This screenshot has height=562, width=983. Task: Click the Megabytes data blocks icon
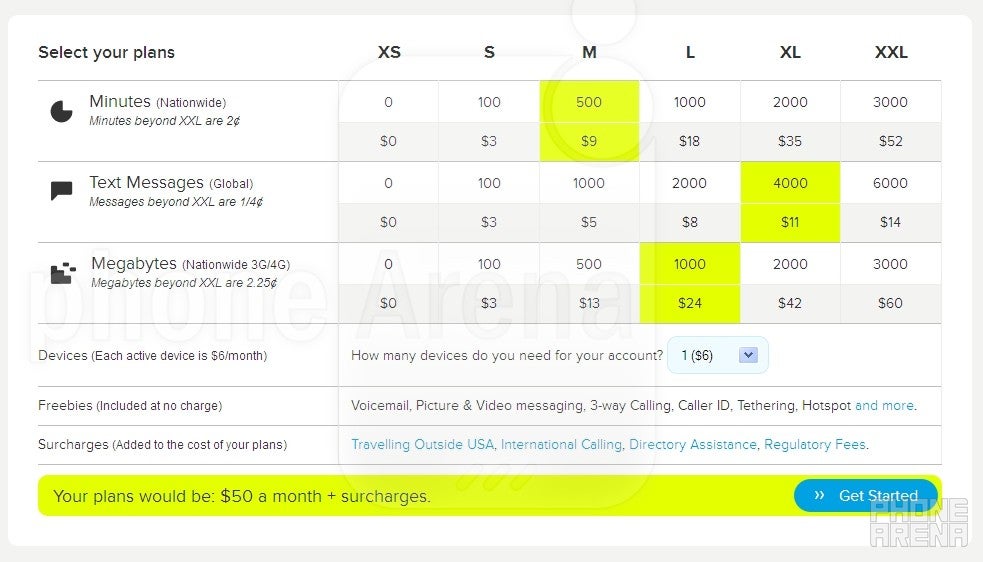(62, 273)
